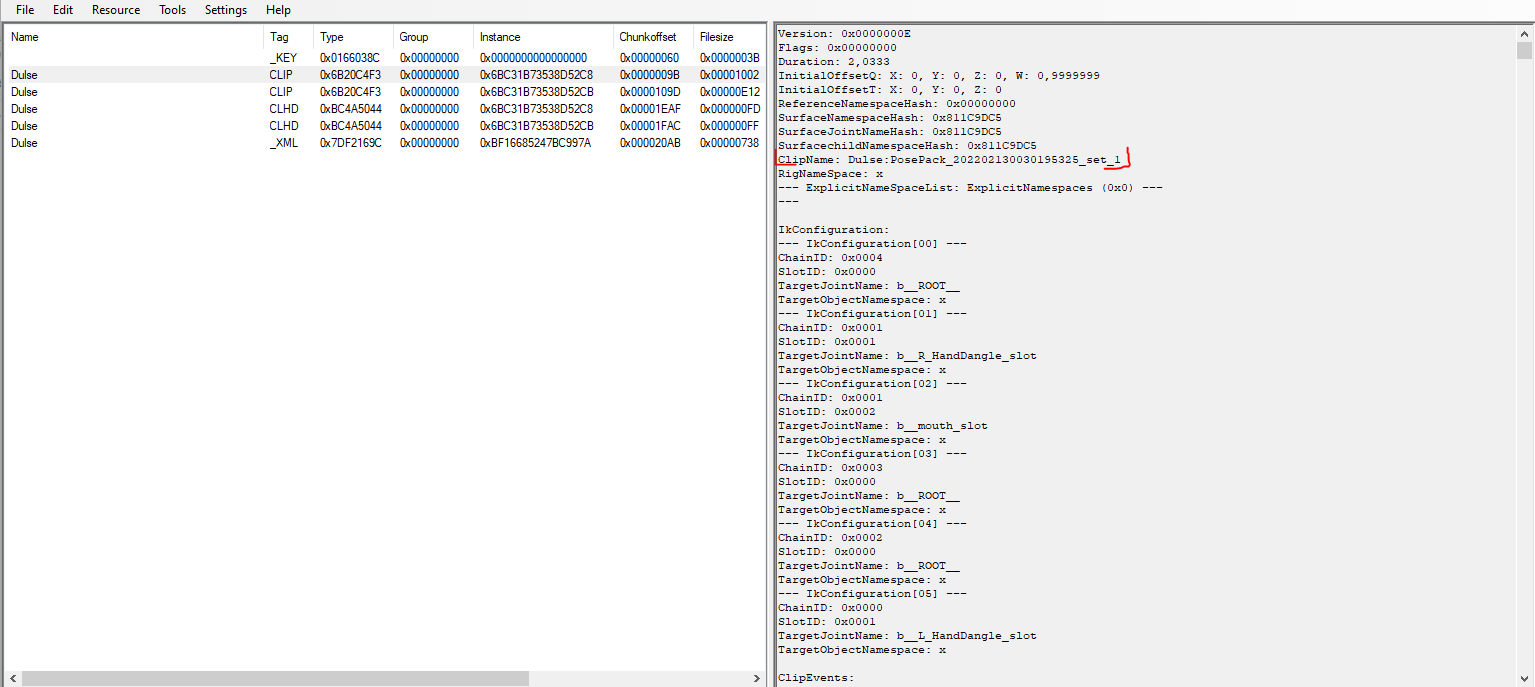Click filesize value 0x00001002
This screenshot has width=1535, height=687.
(730, 75)
